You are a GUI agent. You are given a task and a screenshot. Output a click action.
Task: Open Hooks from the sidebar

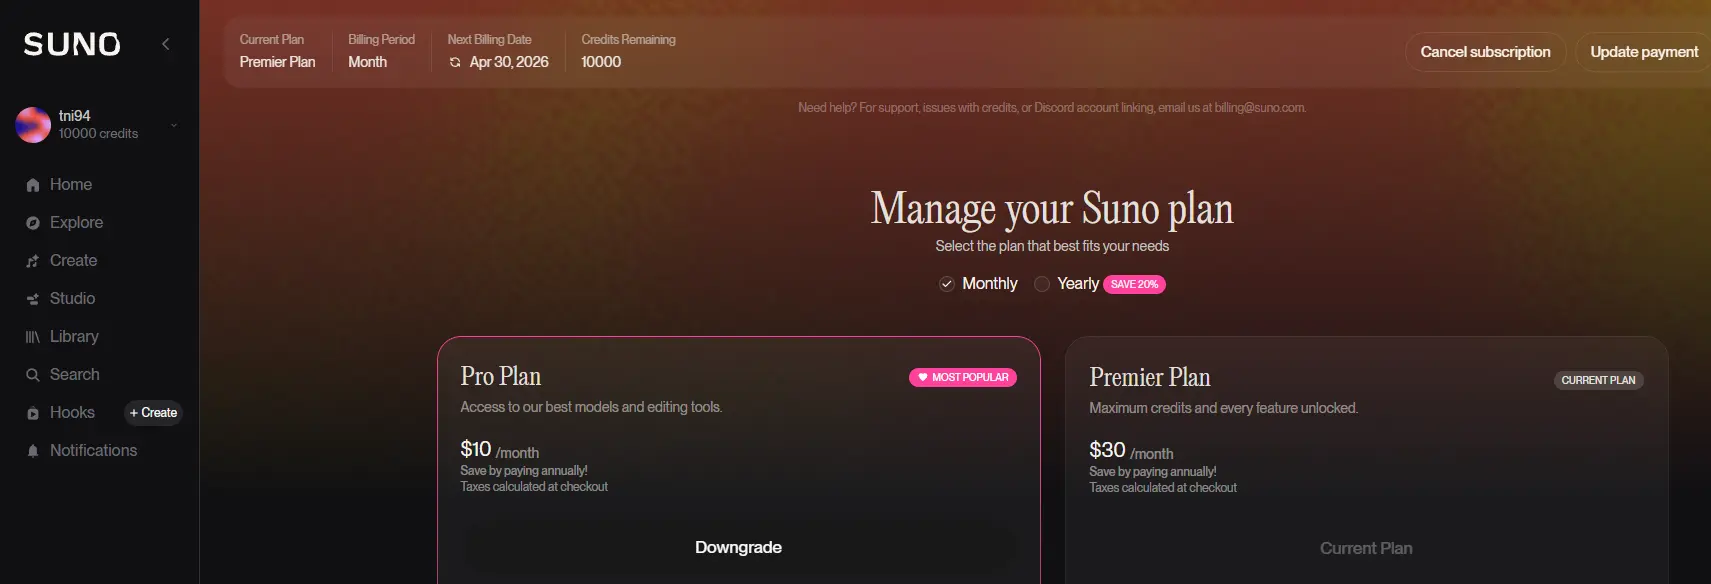point(73,413)
